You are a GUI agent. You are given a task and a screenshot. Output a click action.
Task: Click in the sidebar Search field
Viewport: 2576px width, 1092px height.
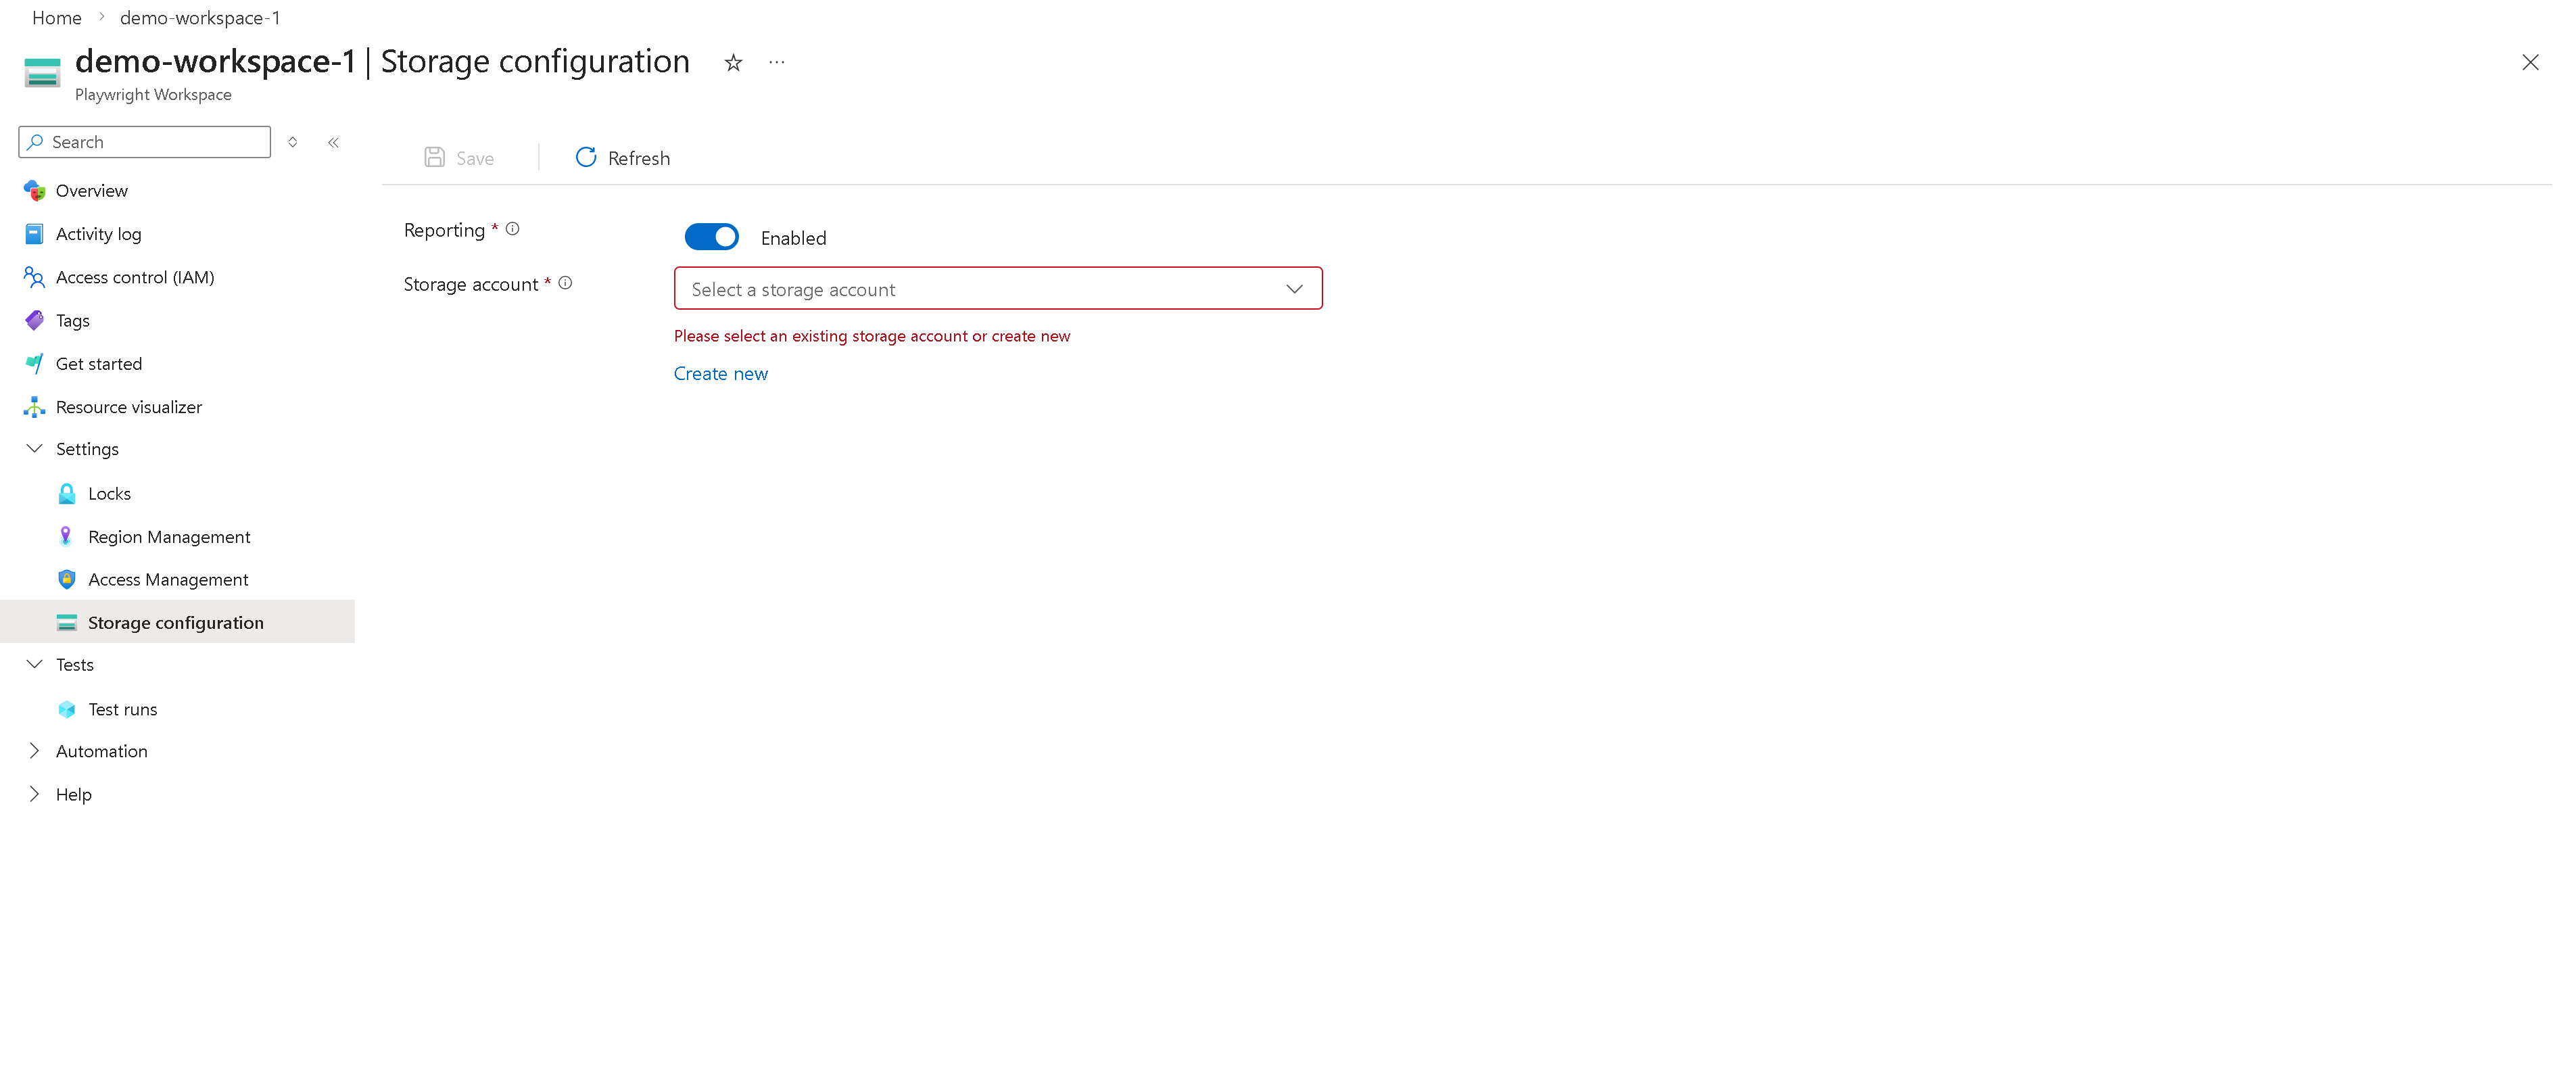[x=144, y=142]
